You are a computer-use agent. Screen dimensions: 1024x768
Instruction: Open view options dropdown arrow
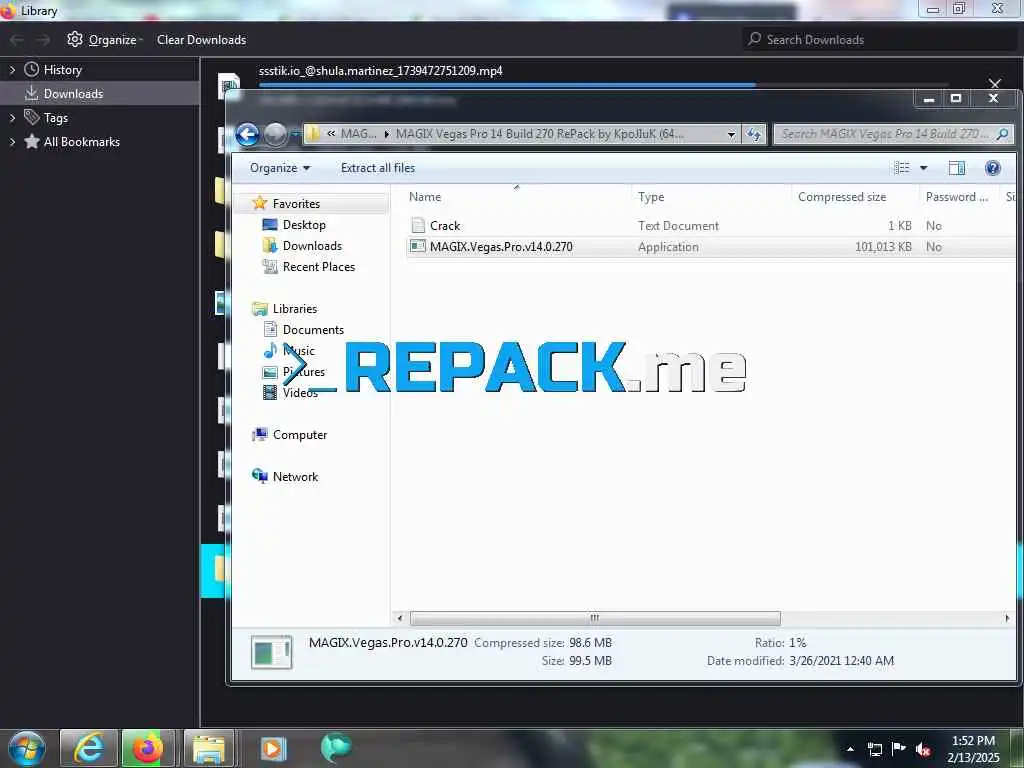pos(923,168)
